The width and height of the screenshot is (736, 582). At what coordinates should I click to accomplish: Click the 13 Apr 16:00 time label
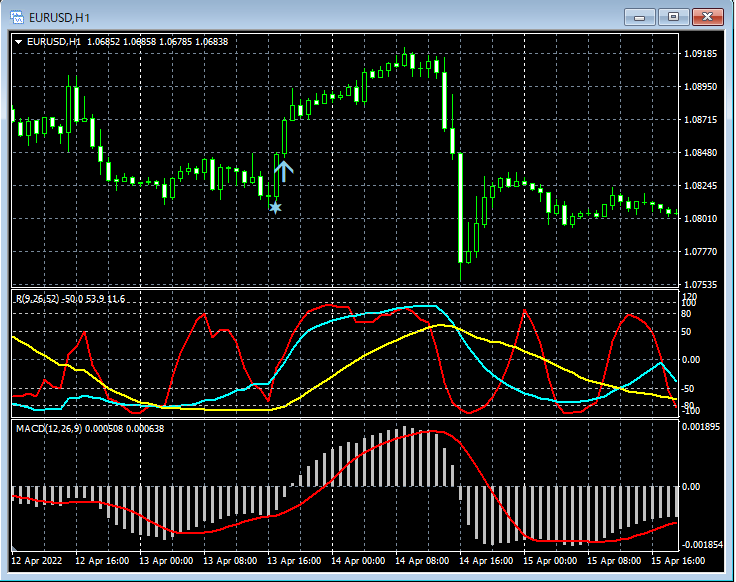(x=294, y=561)
